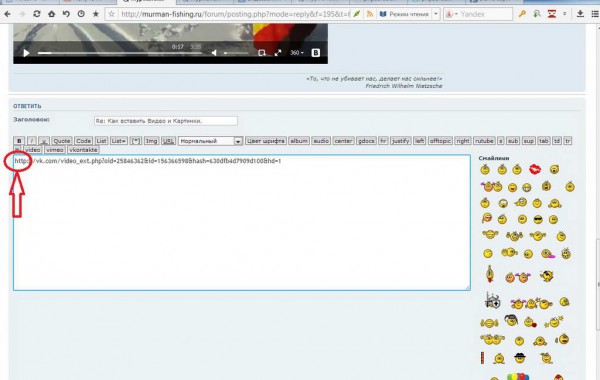Open the 360 video quality selector
This screenshot has height=380, width=600.
(x=297, y=53)
